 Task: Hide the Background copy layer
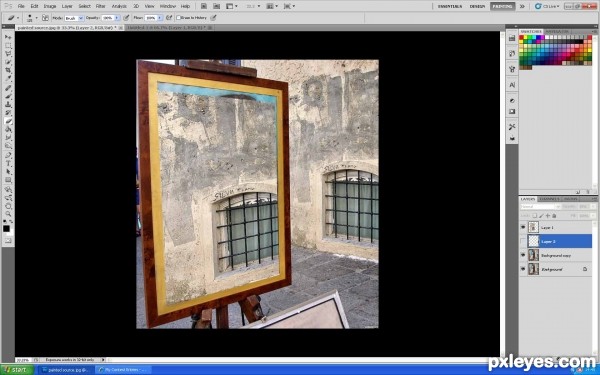point(523,255)
